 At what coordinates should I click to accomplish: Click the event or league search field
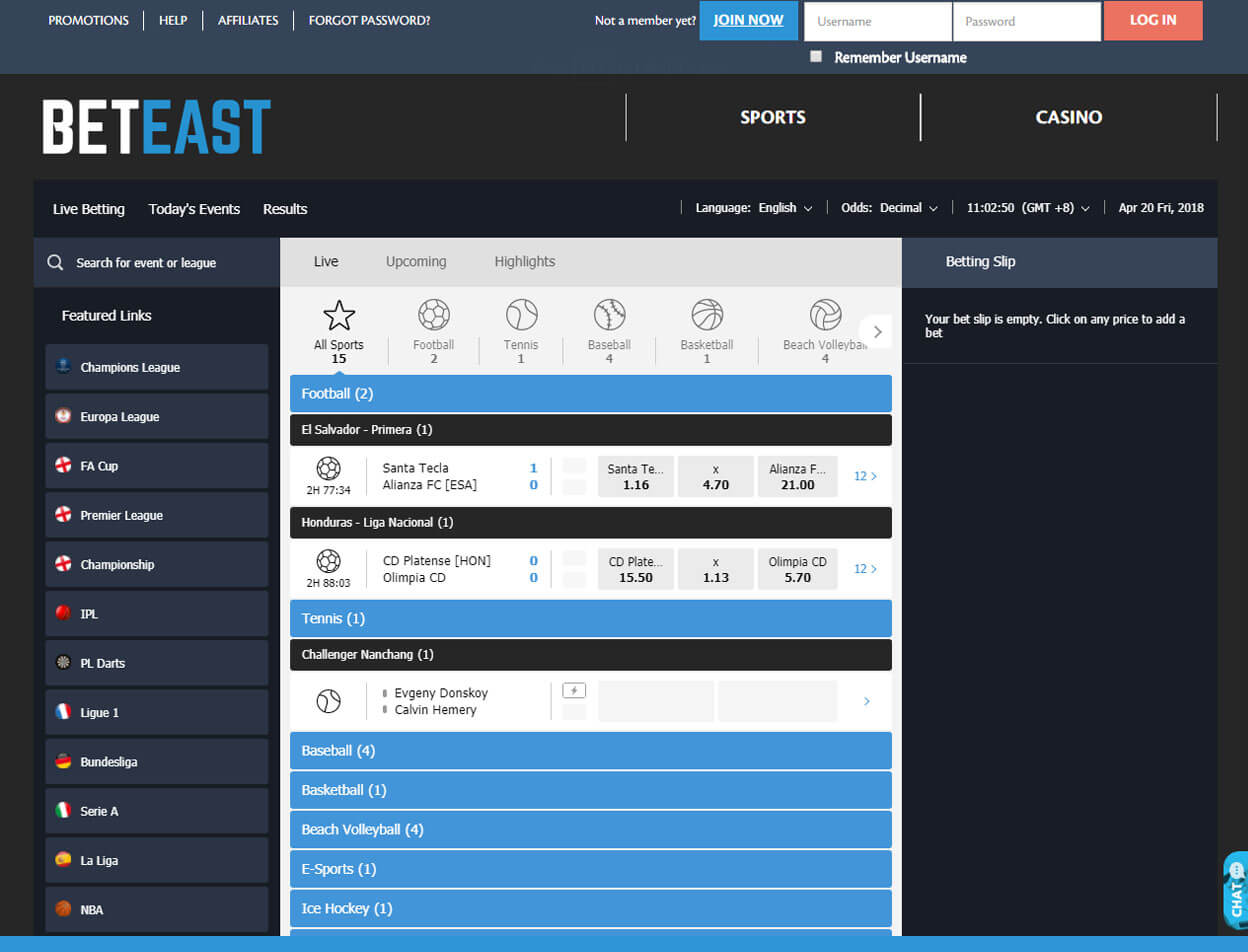[157, 263]
